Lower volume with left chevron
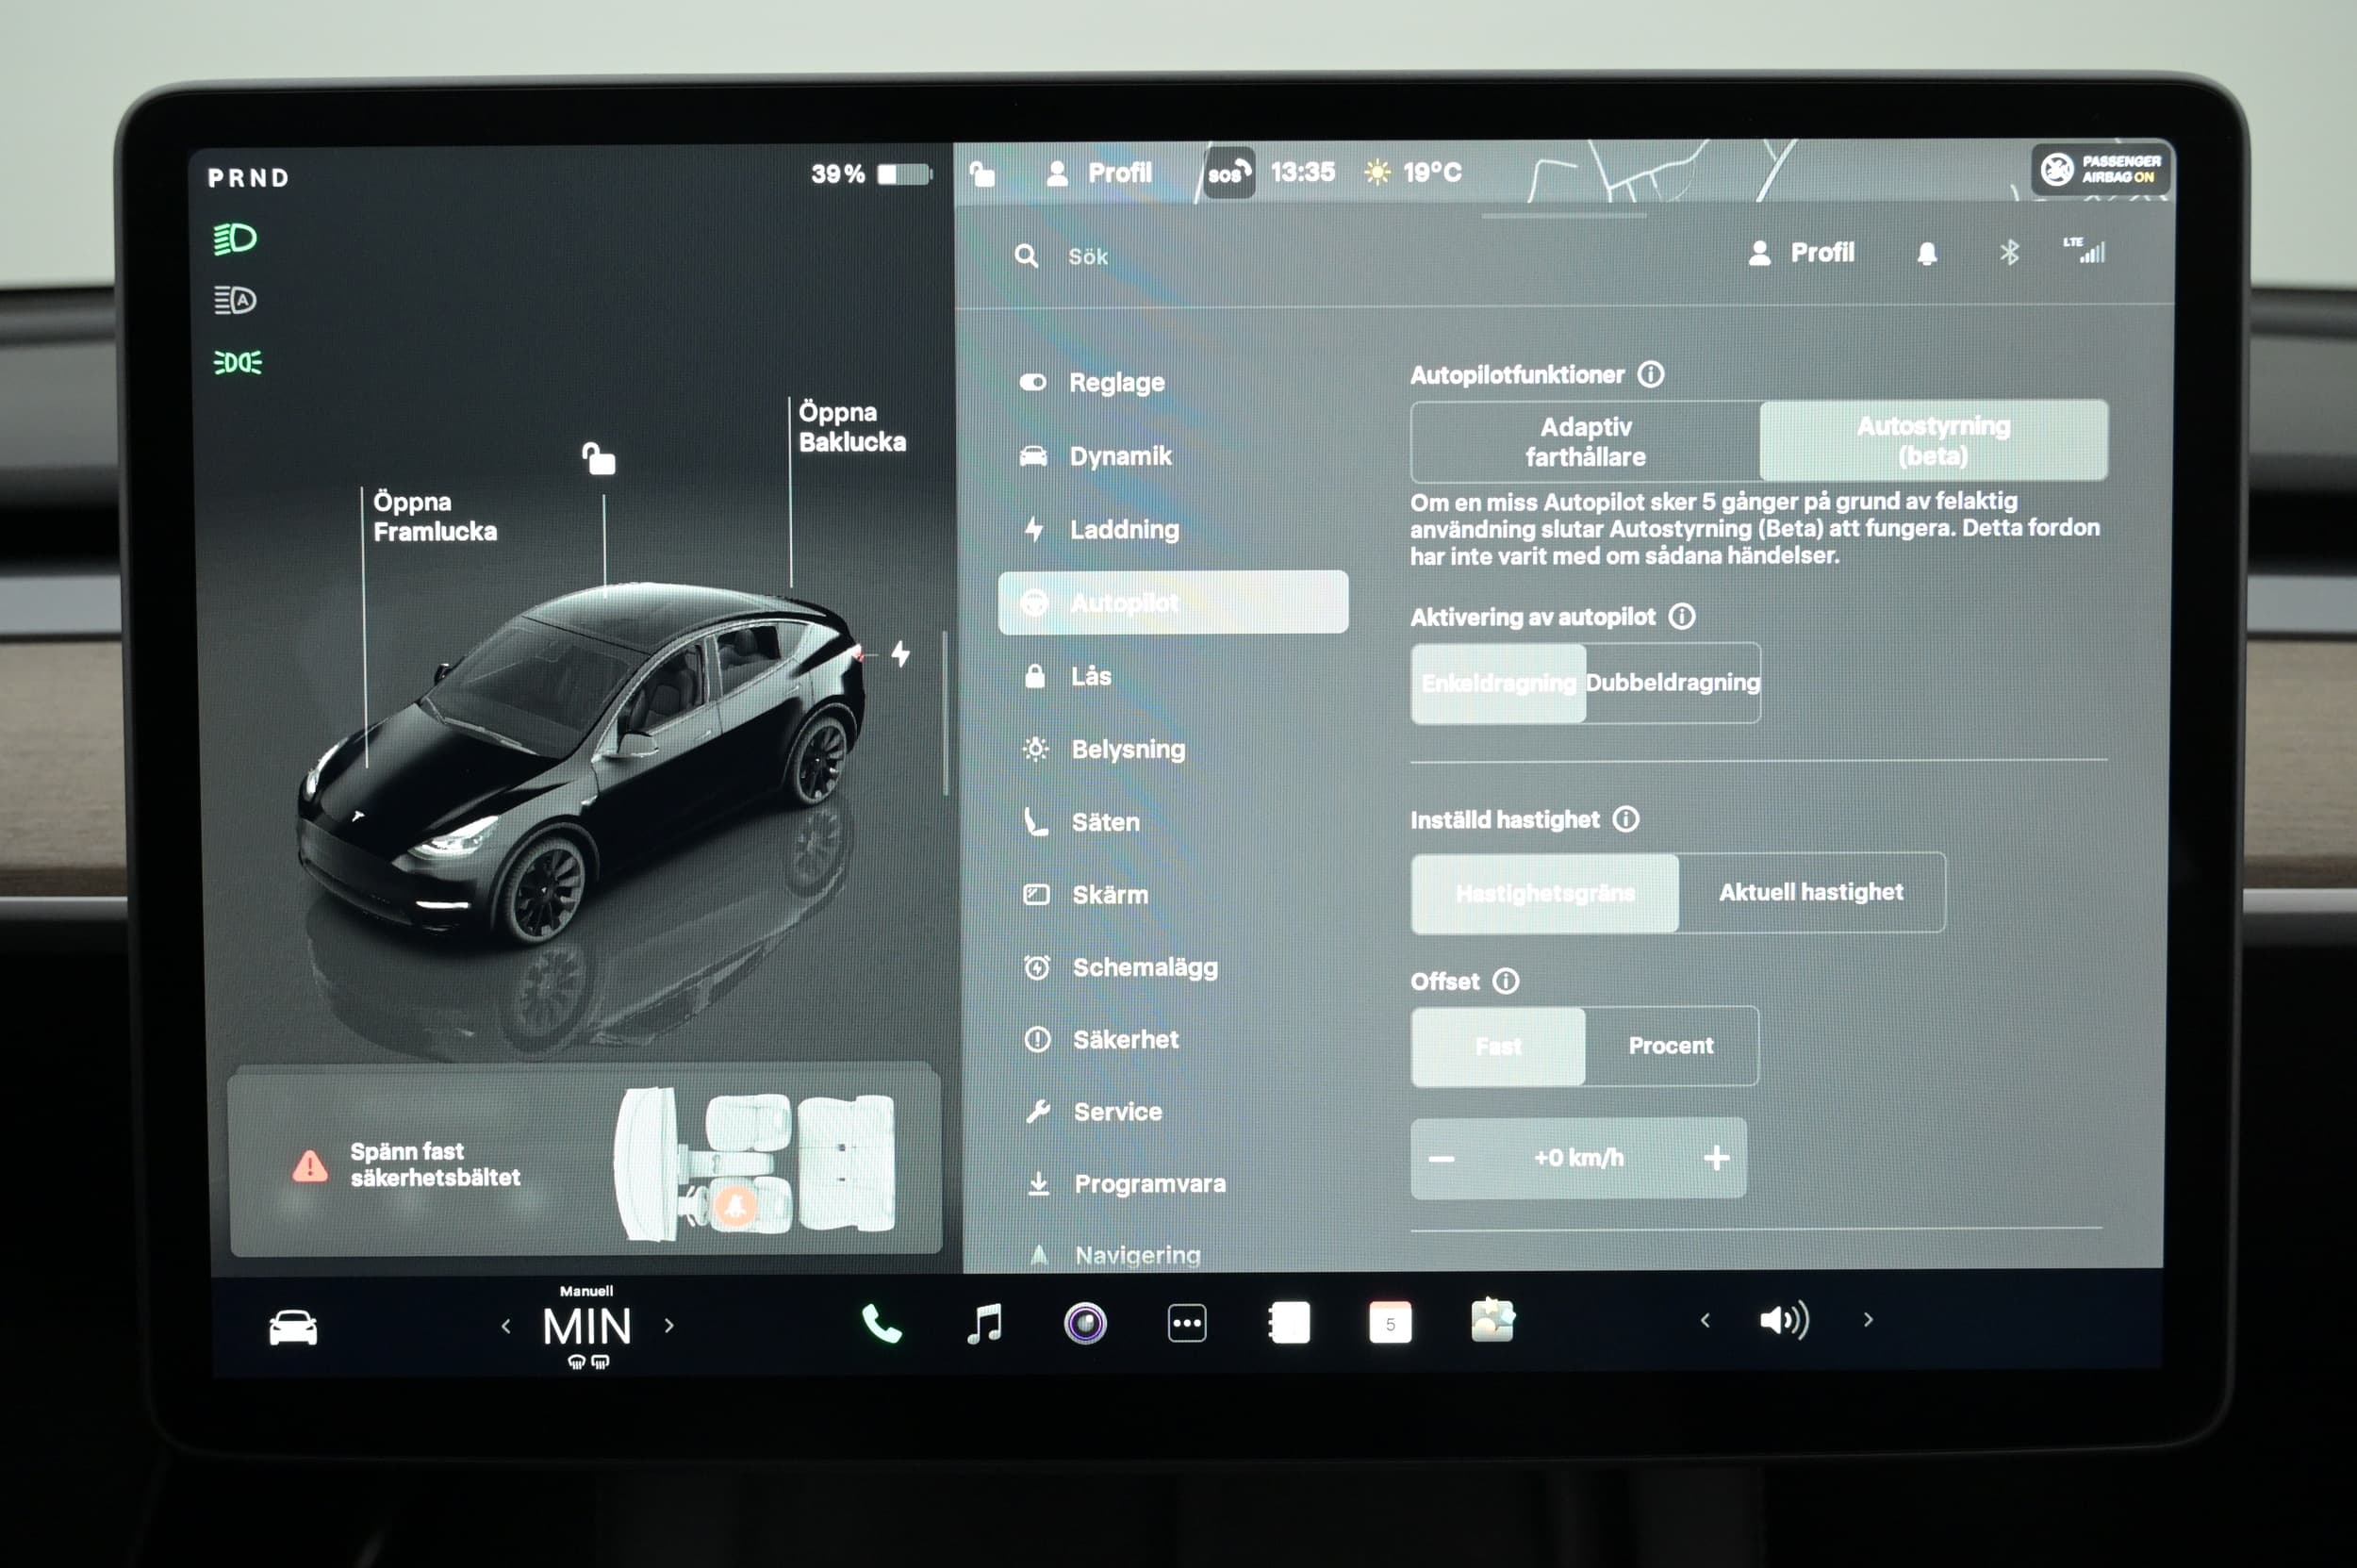Screen dimensions: 2357x1568 (1705, 1320)
